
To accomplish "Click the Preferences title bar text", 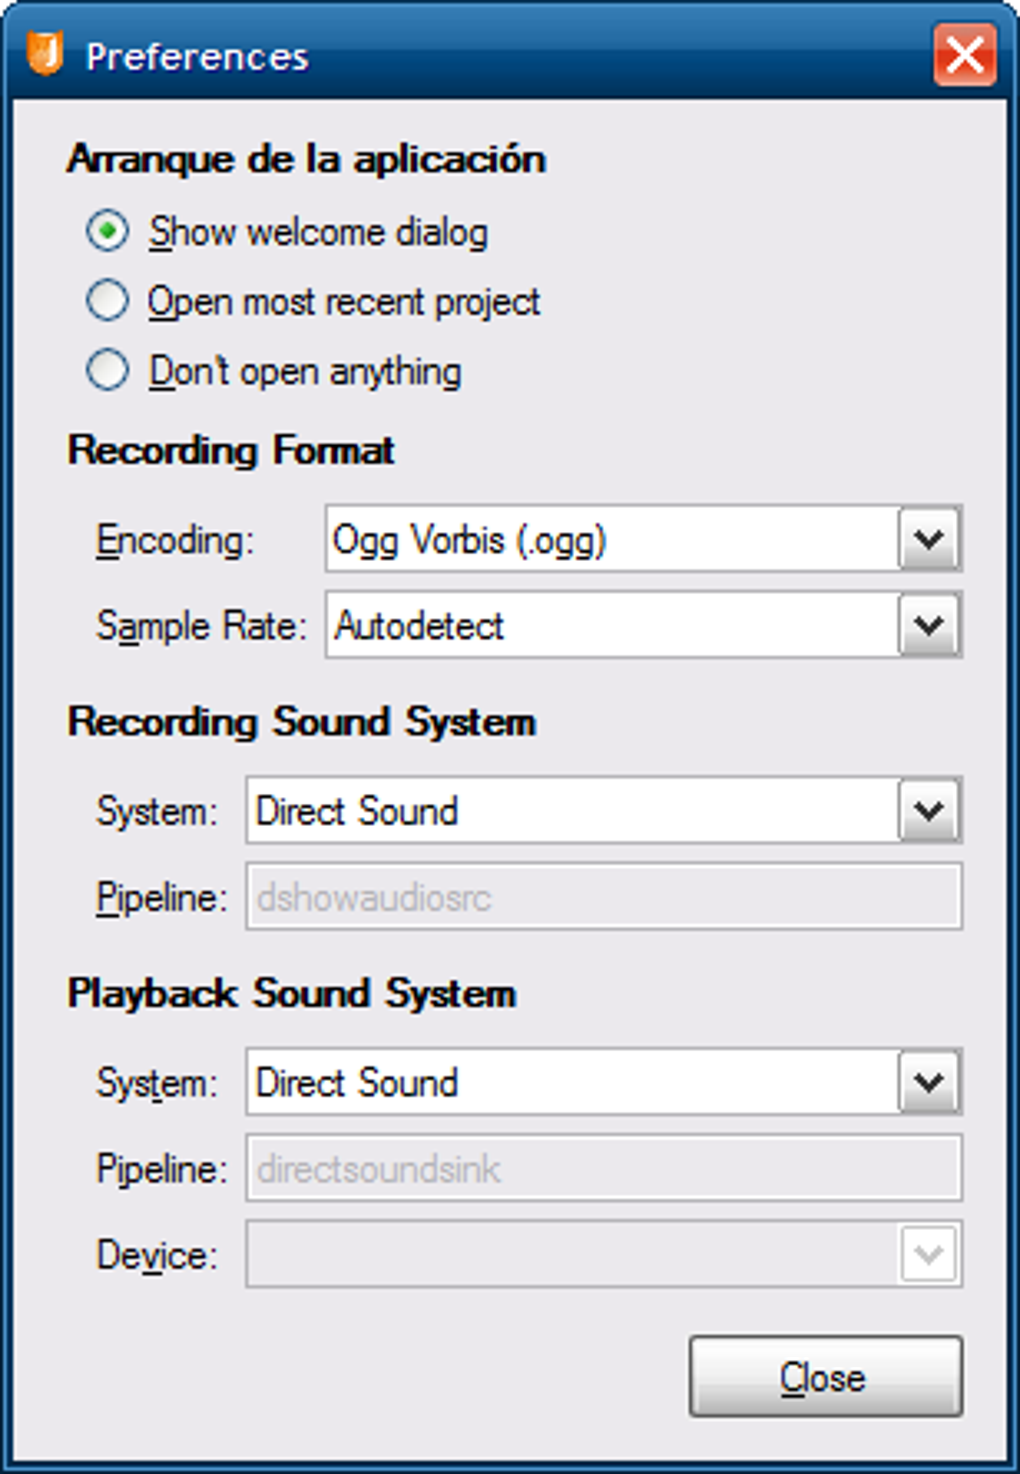I will pyautogui.click(x=197, y=56).
